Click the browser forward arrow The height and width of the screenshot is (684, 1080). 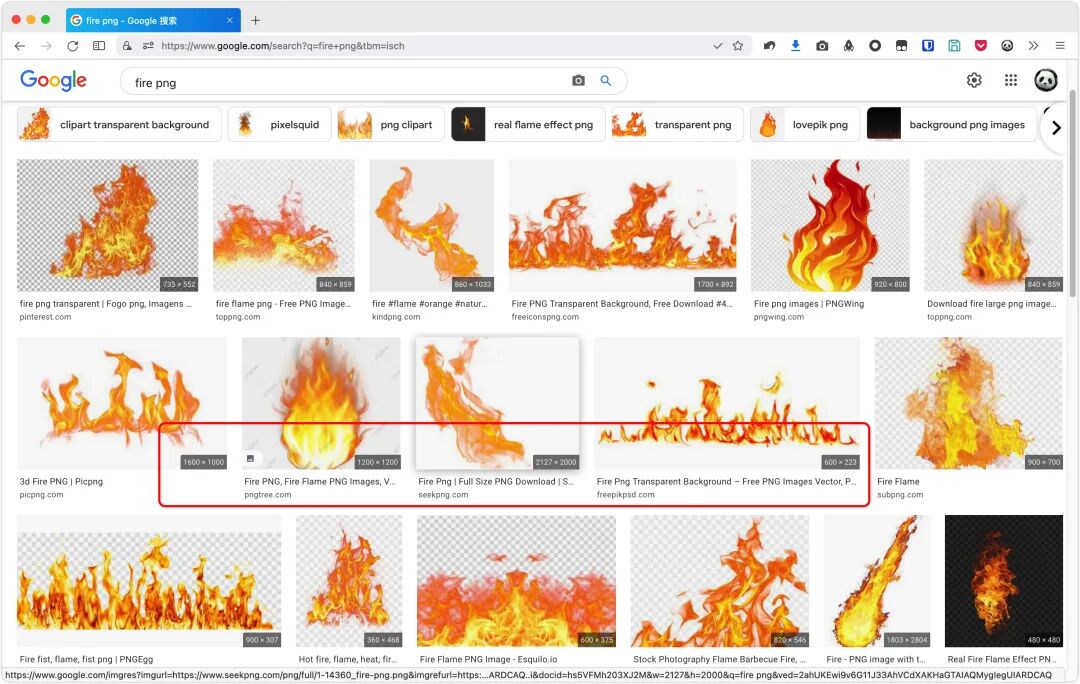tap(46, 45)
